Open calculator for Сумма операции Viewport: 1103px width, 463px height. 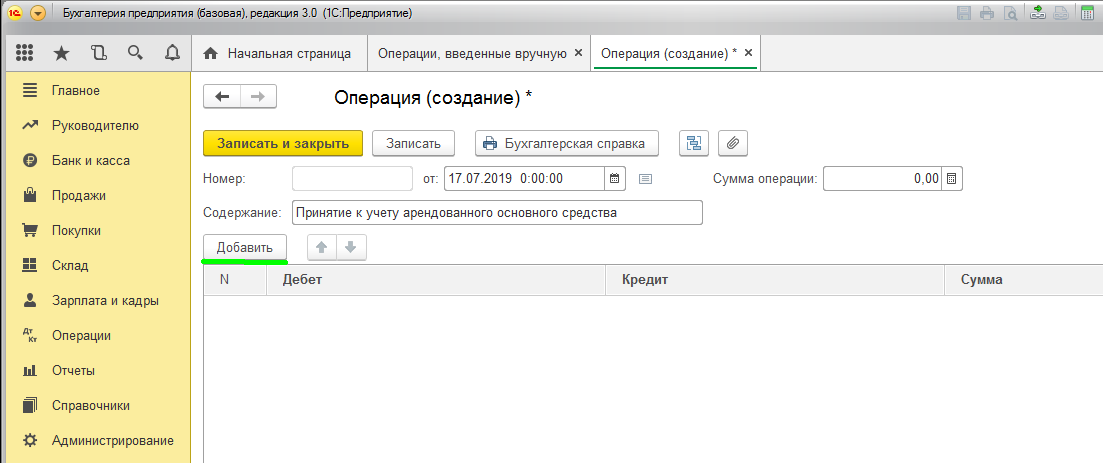tap(951, 179)
